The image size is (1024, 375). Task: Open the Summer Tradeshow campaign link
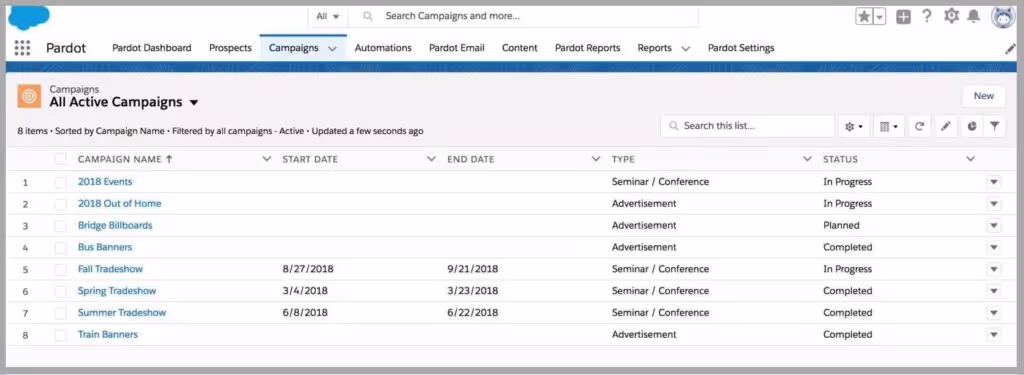pos(122,312)
